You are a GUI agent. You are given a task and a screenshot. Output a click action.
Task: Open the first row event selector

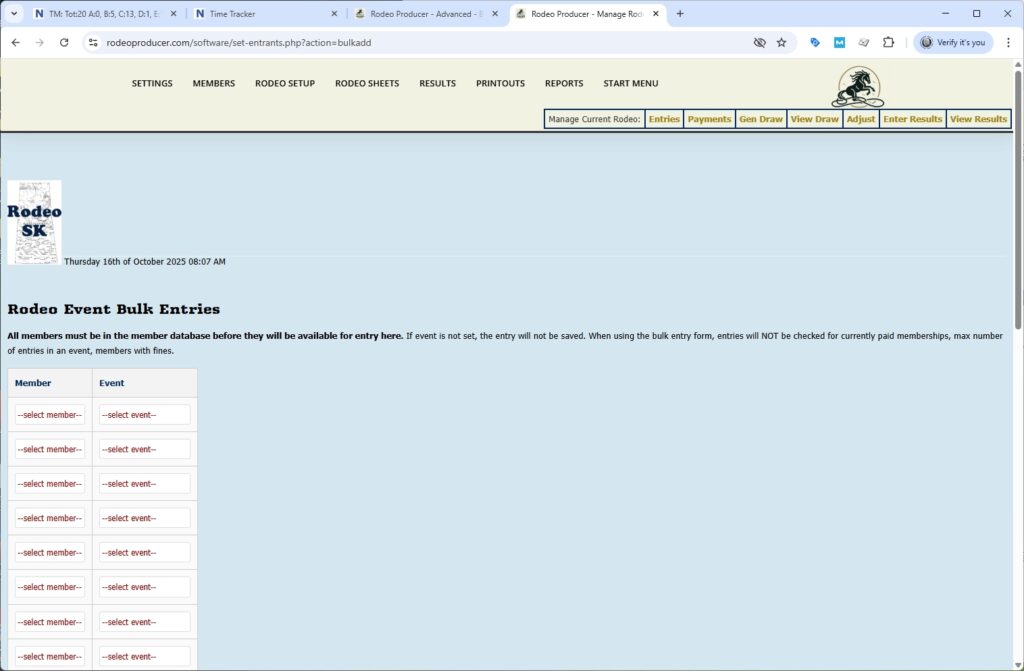point(144,414)
